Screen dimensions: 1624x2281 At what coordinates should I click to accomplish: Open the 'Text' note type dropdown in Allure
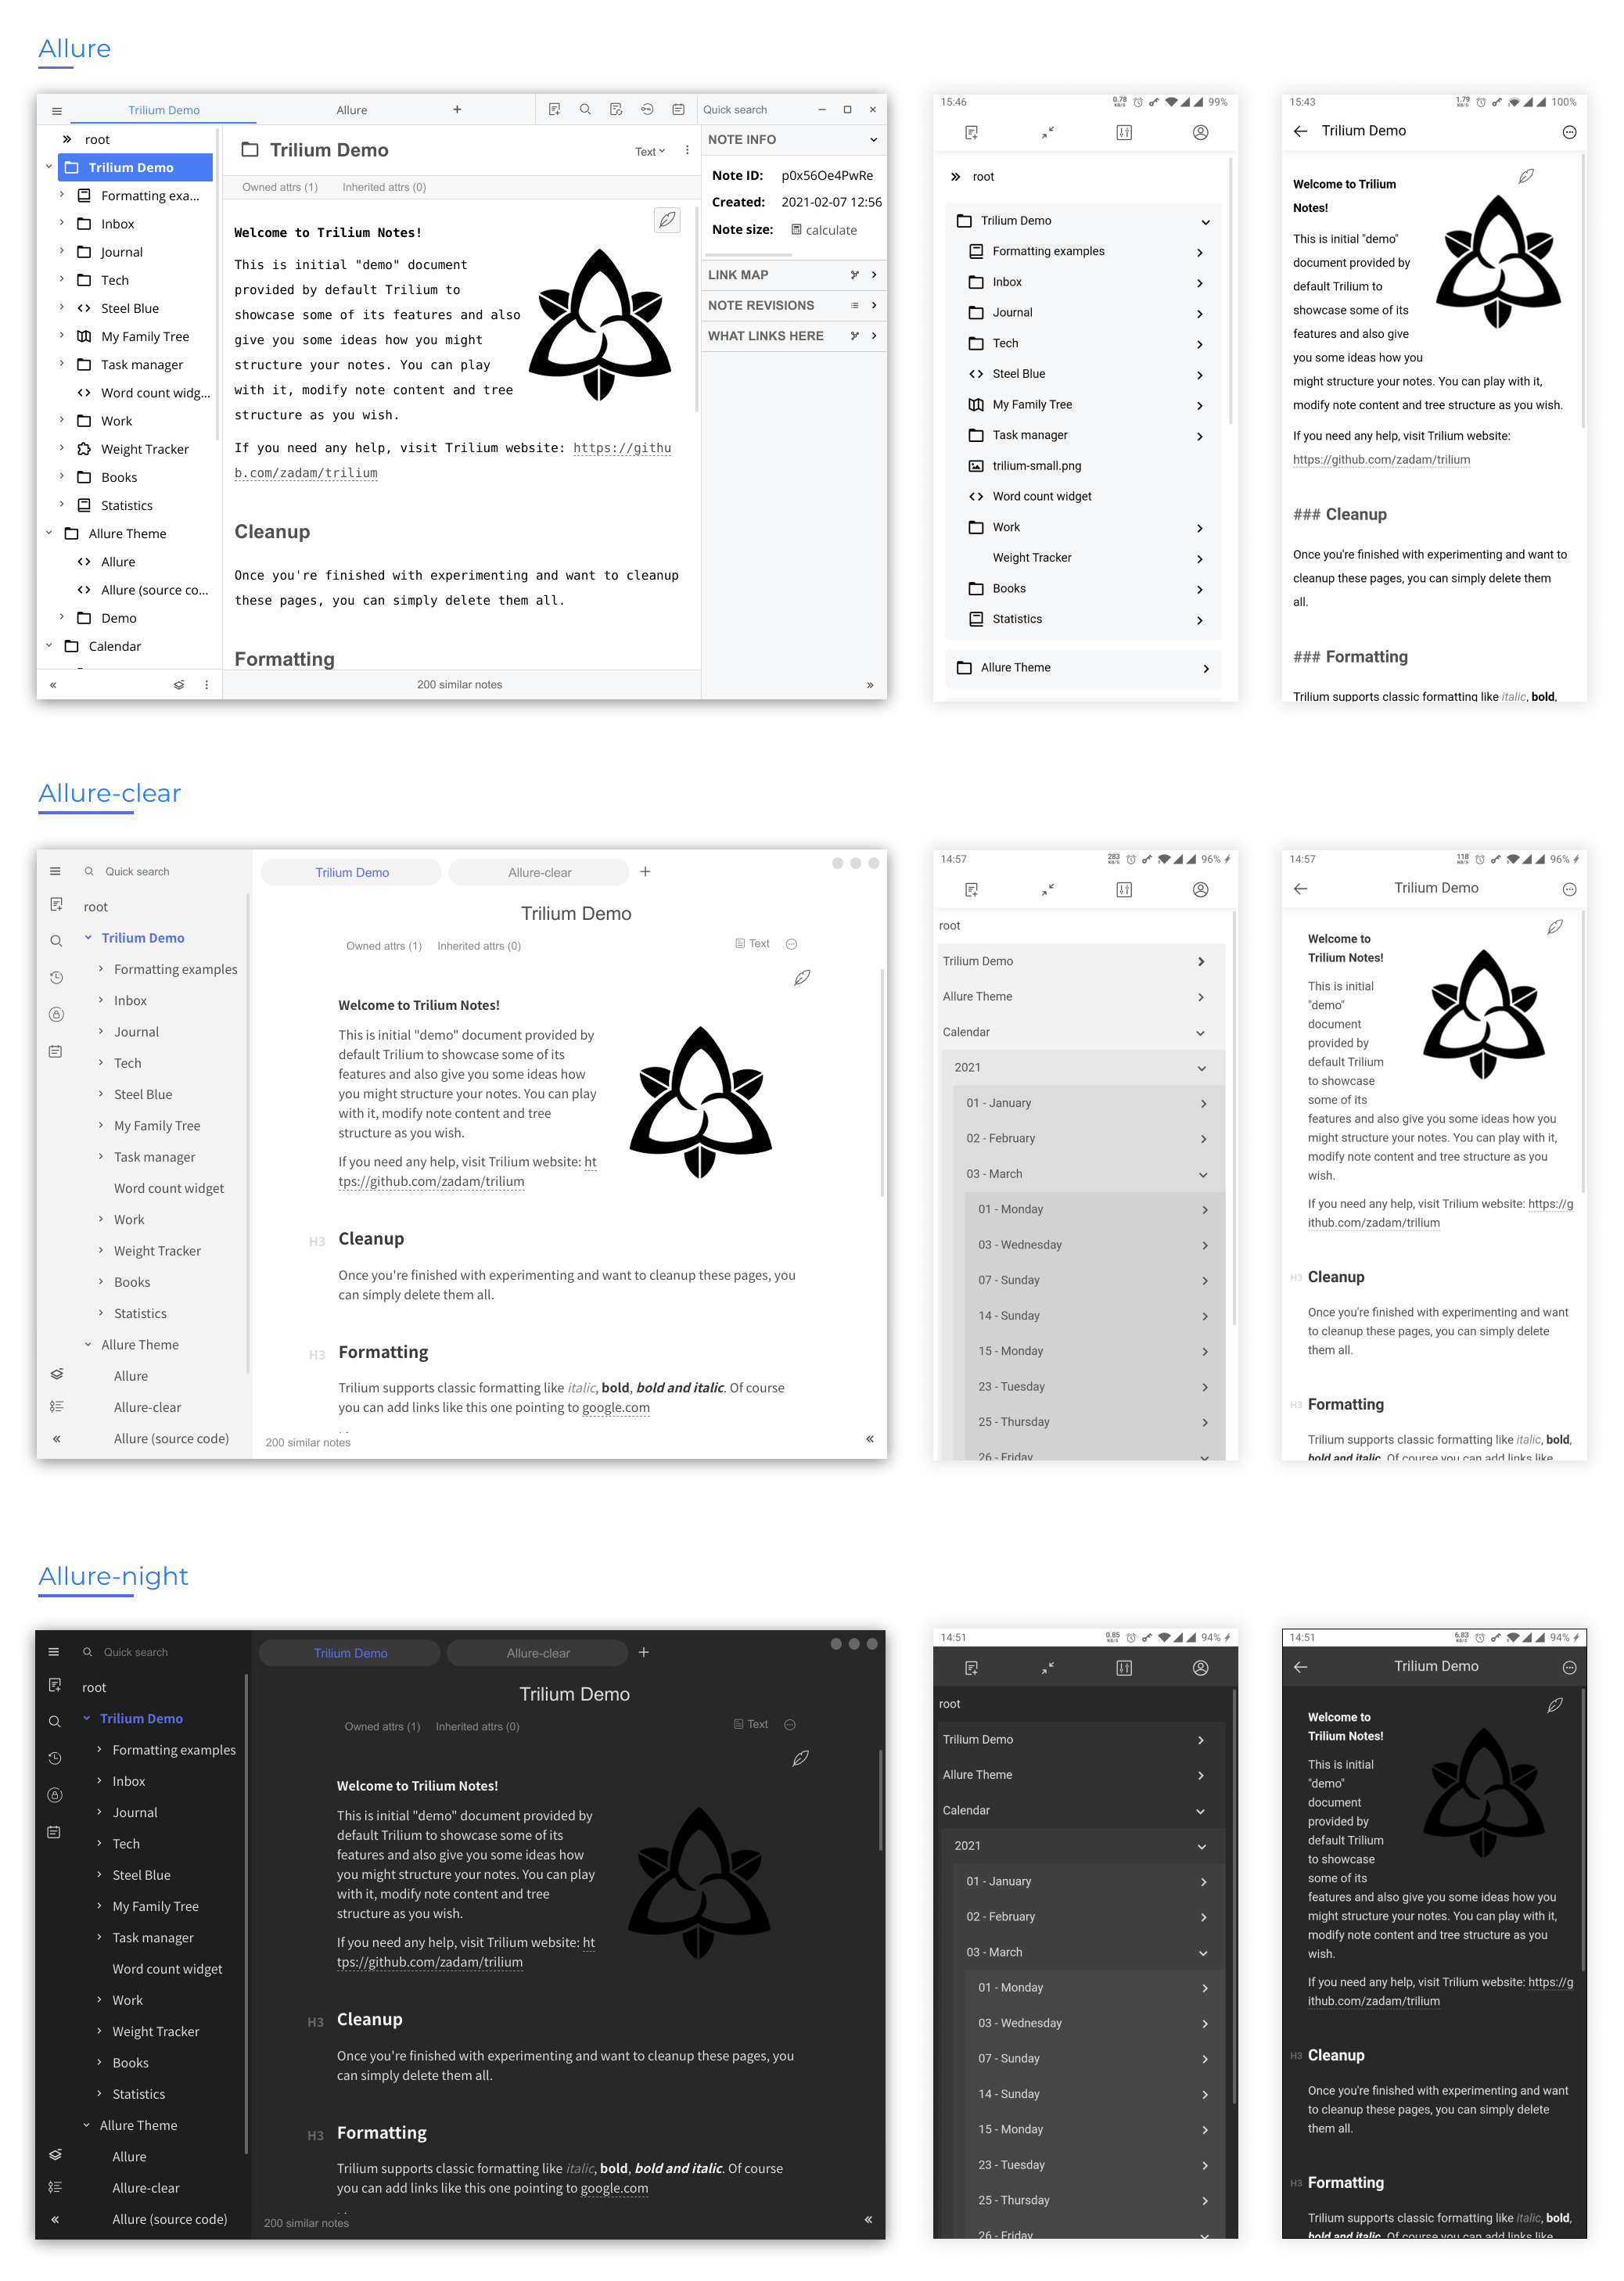point(649,152)
